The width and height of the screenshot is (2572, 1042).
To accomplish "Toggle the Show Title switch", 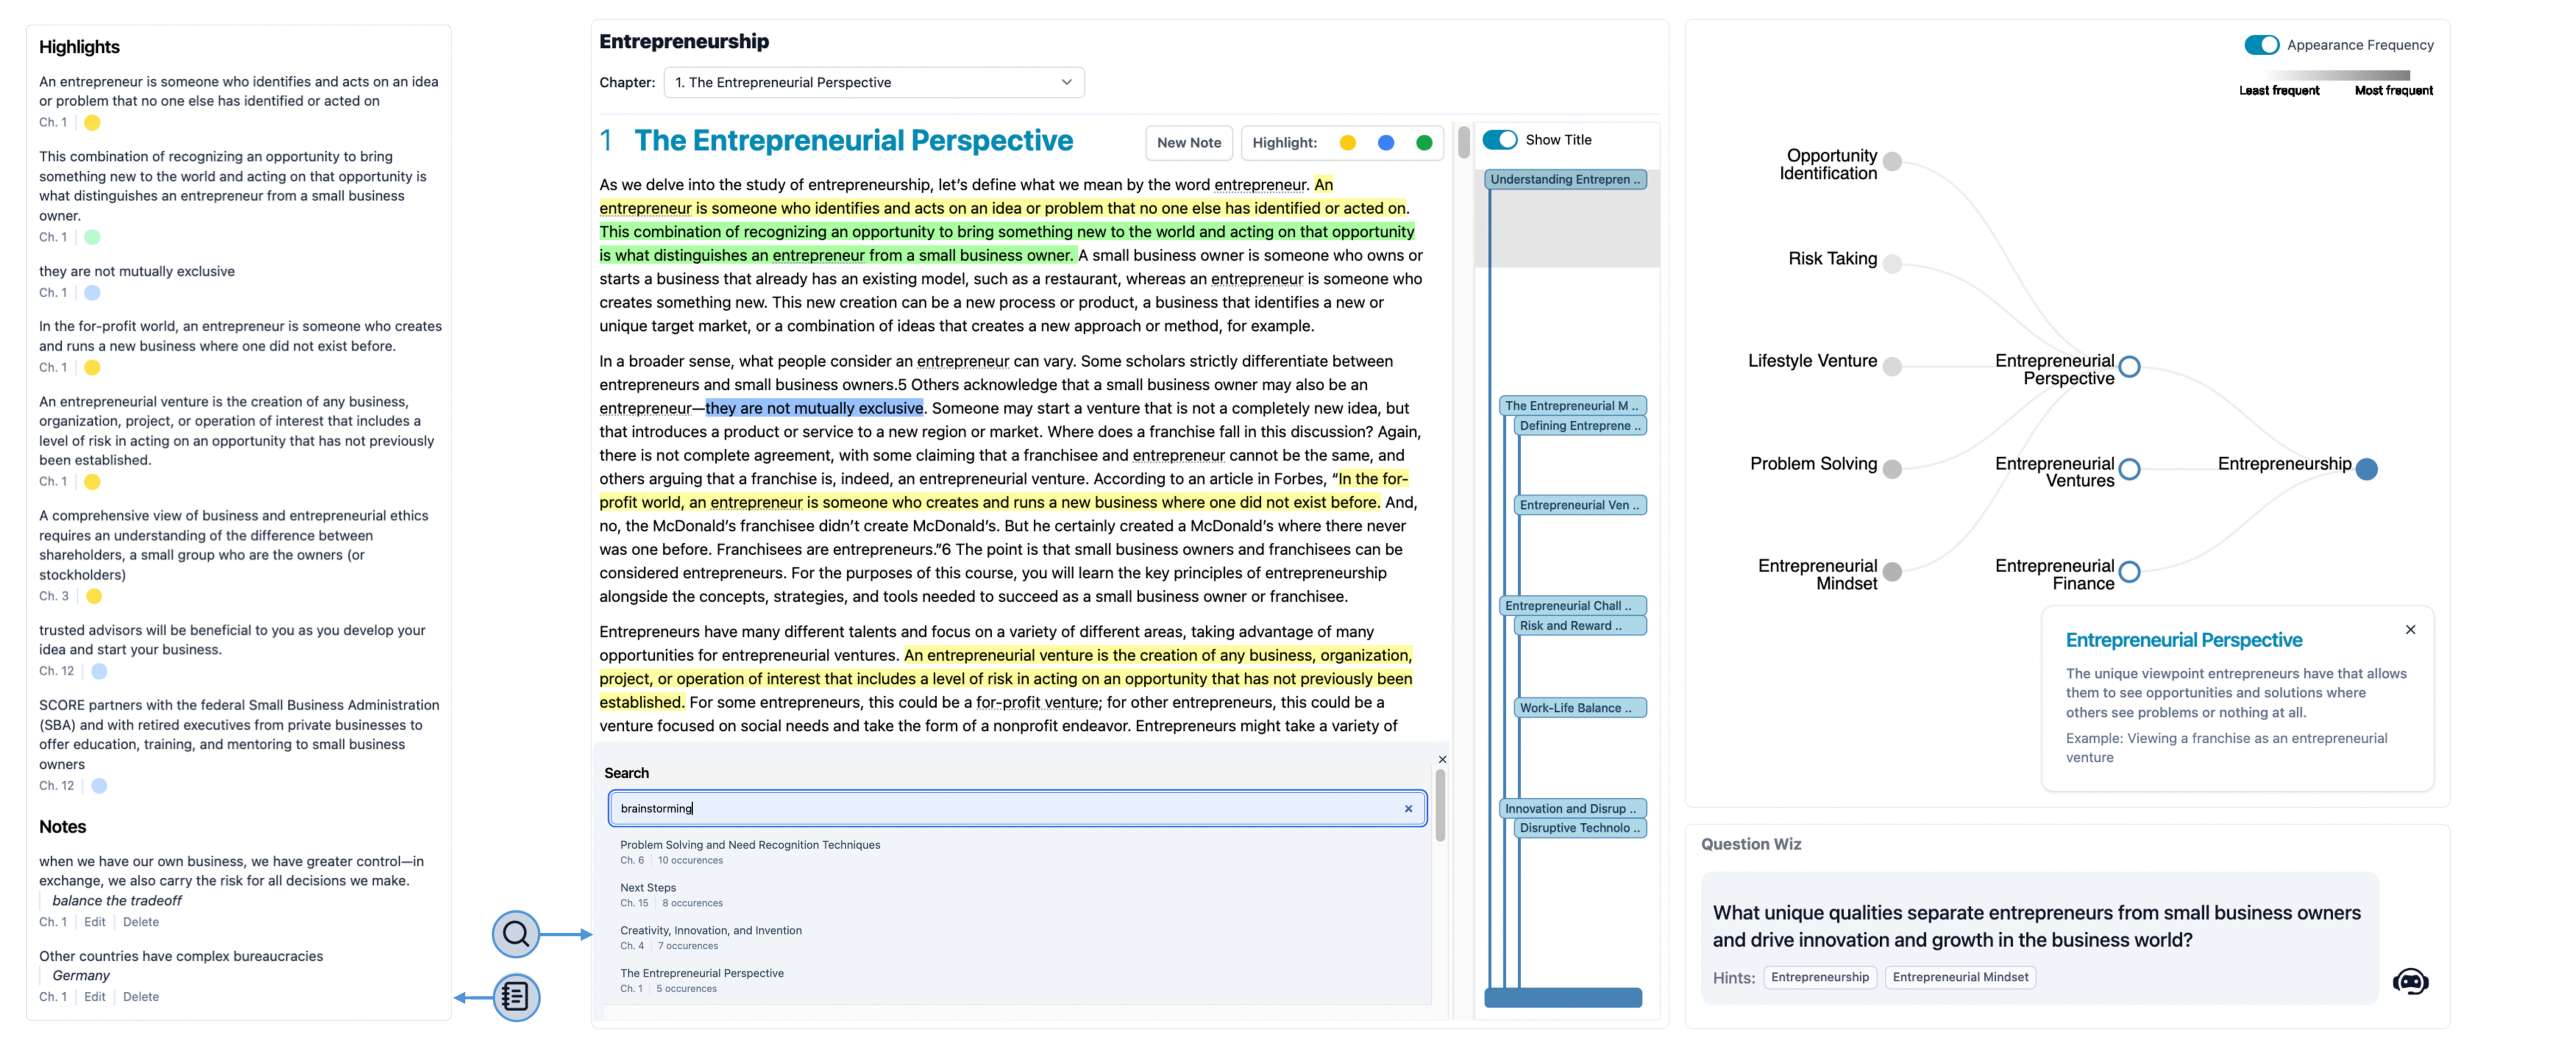I will (x=1499, y=140).
